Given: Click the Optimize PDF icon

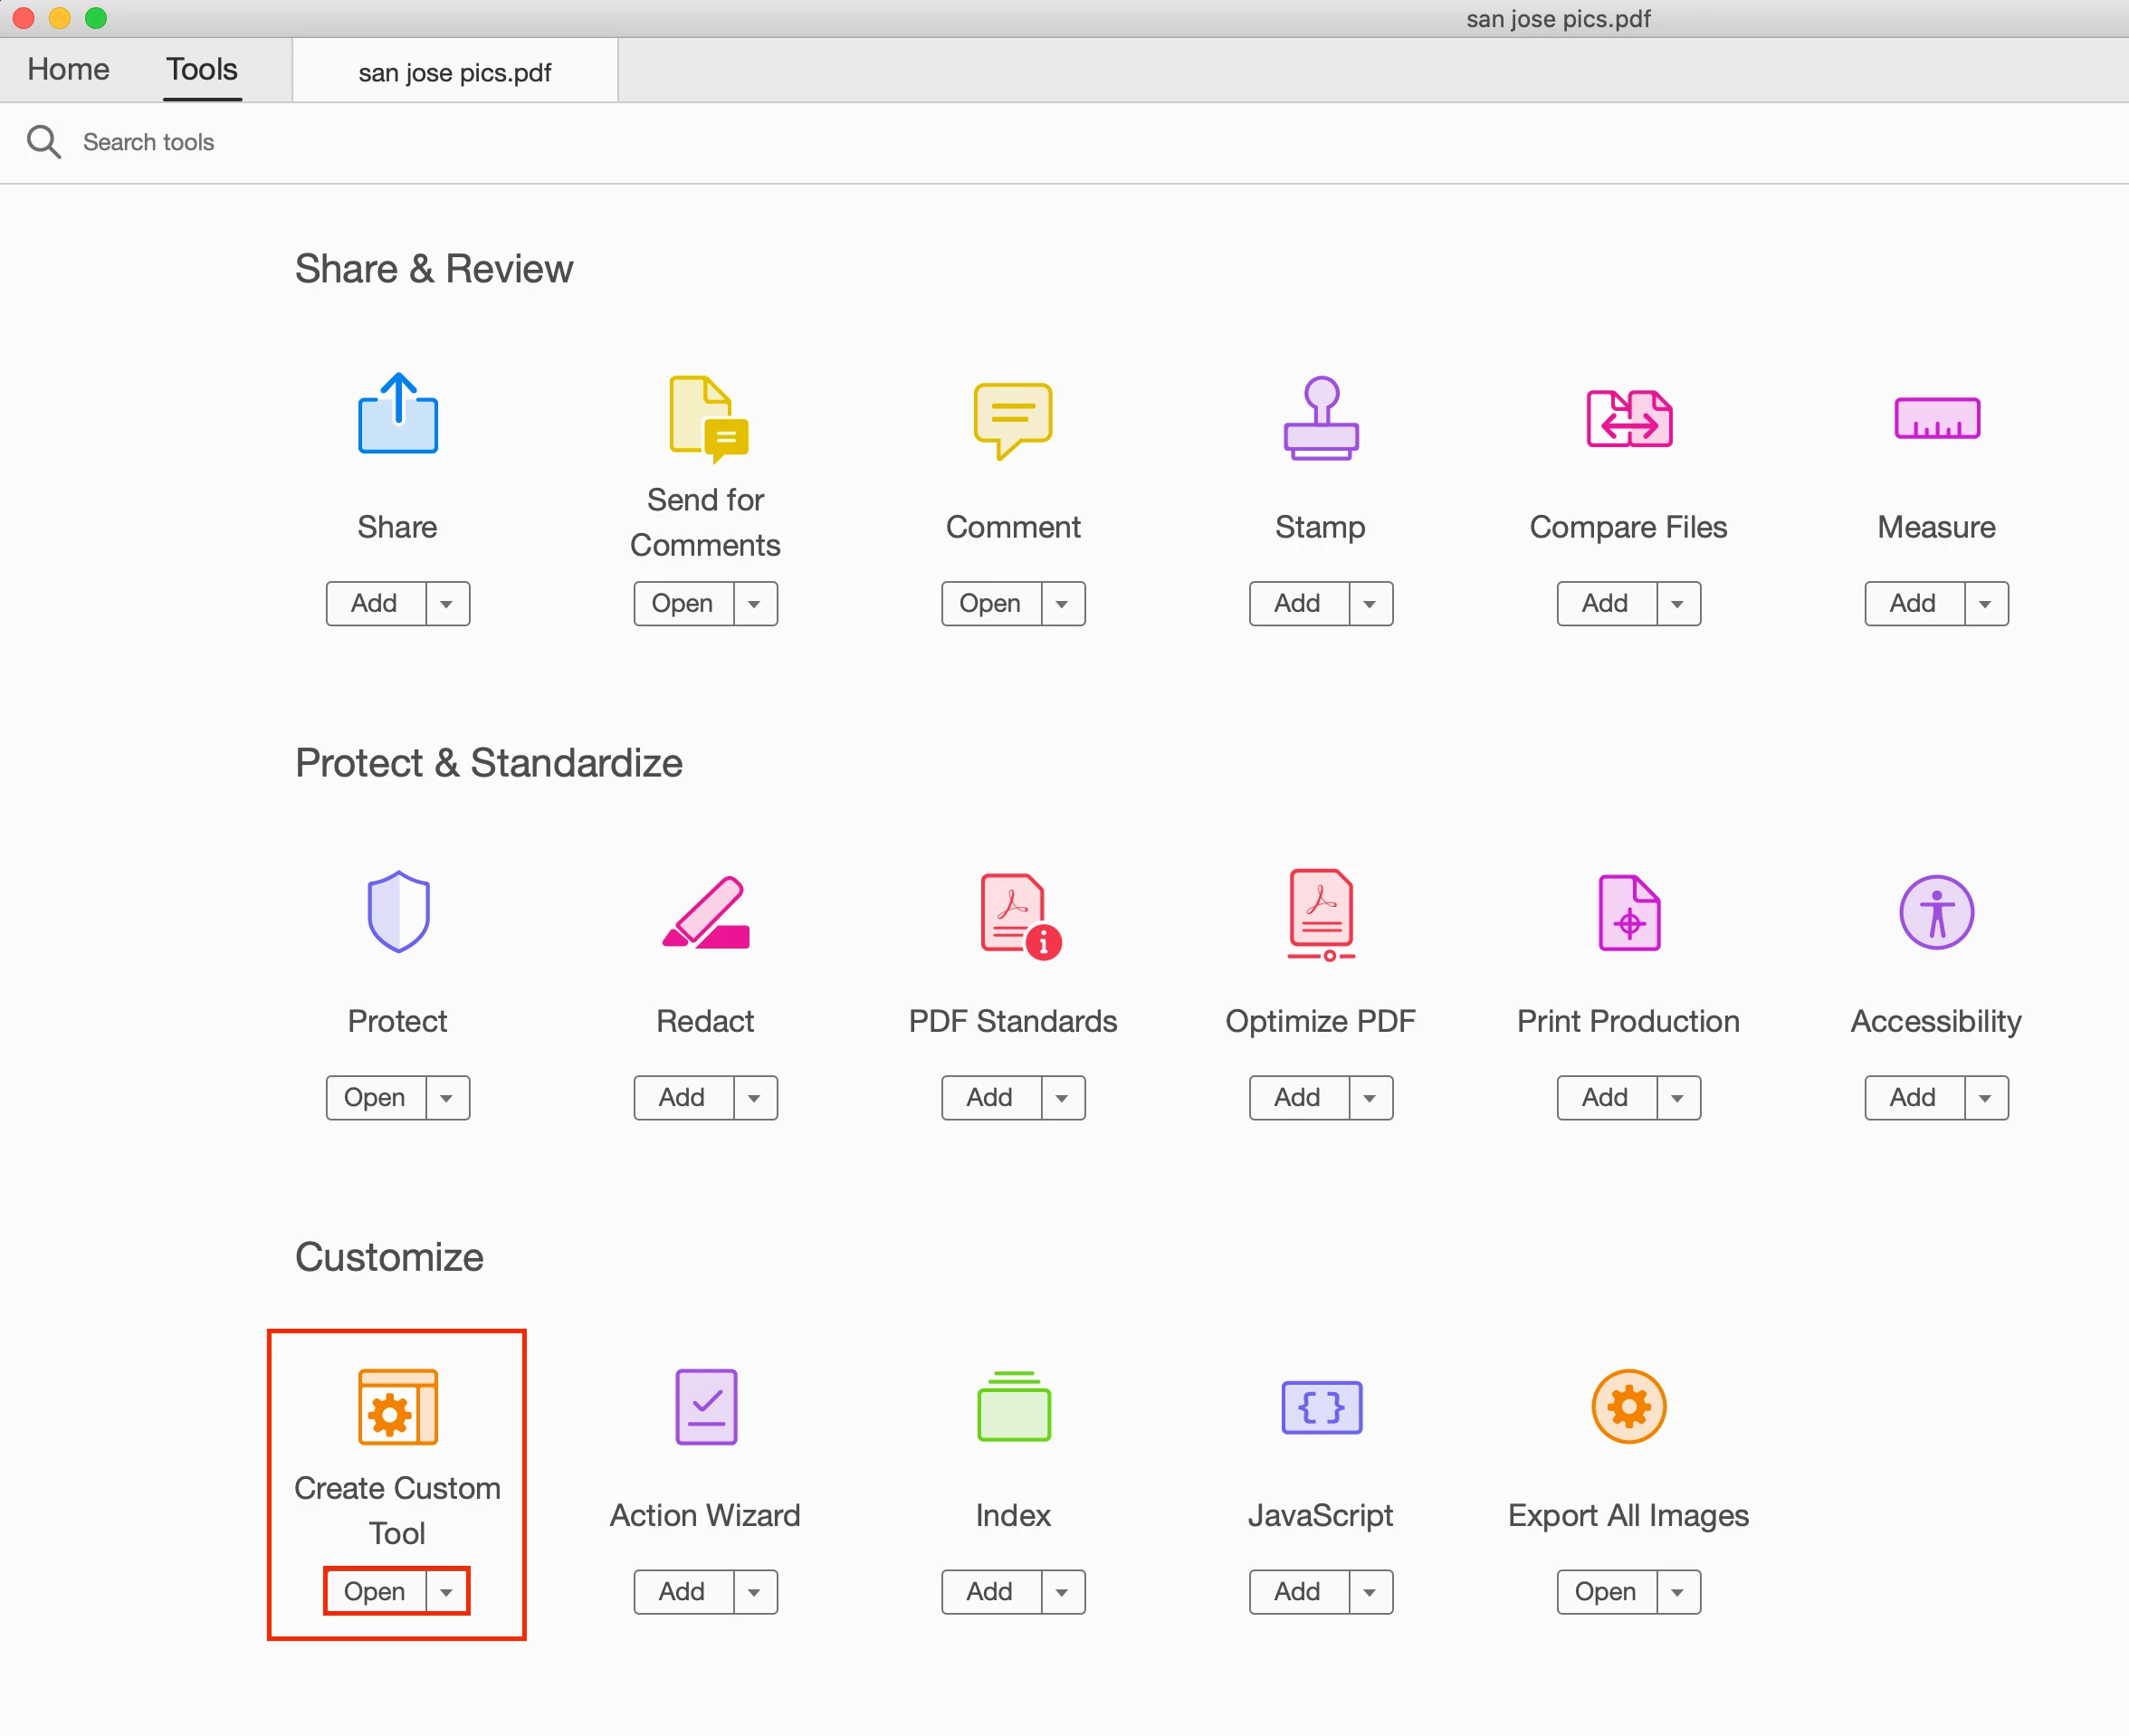Looking at the screenshot, I should click(x=1320, y=912).
